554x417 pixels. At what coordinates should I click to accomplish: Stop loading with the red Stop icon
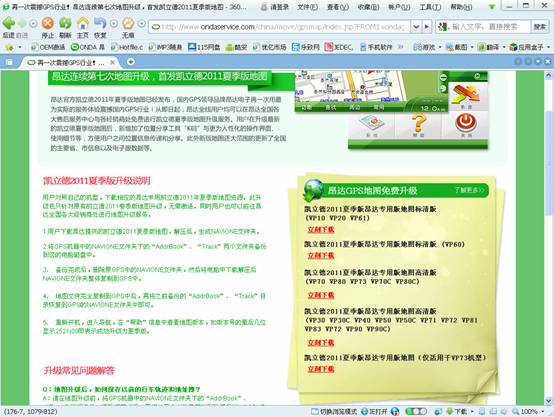pos(48,23)
